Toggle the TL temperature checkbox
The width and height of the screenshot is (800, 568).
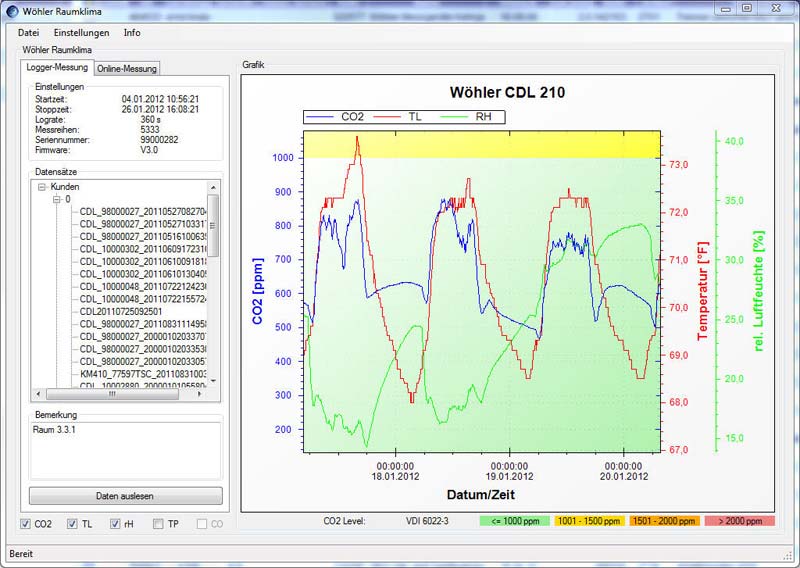click(x=72, y=524)
